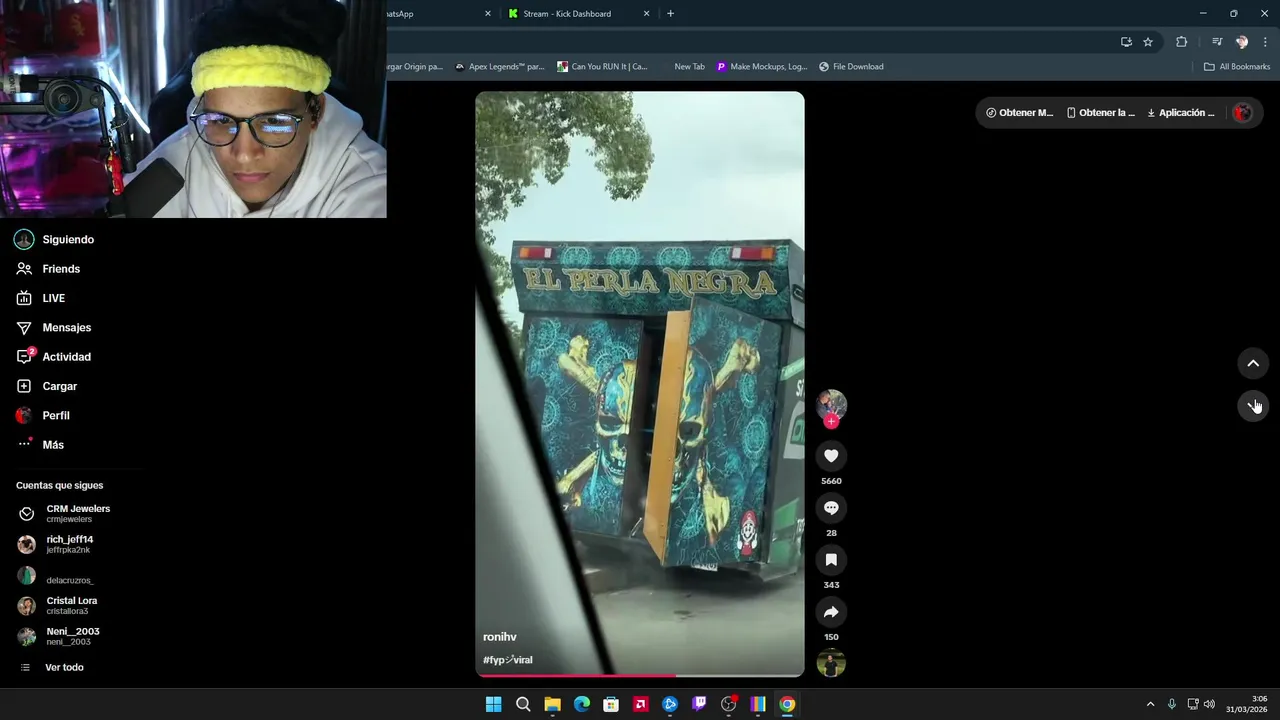Save the video with the bookmark icon
The width and height of the screenshot is (1280, 720).
click(831, 560)
